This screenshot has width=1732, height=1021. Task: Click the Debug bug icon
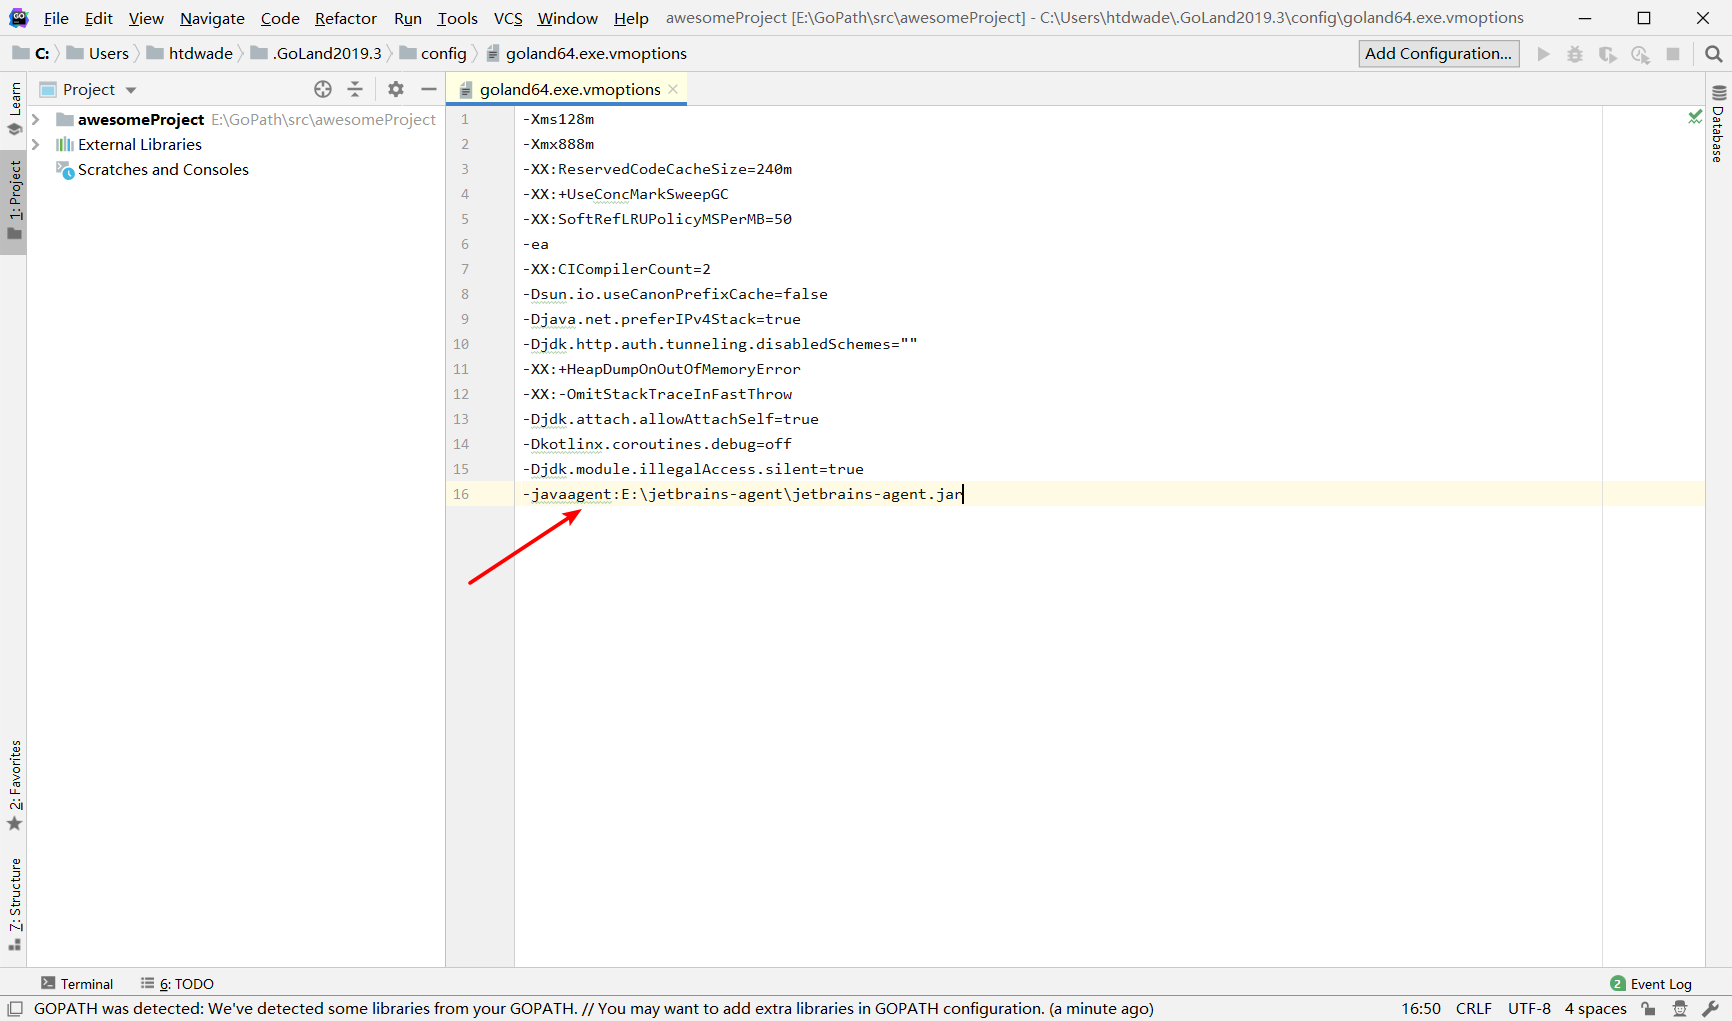1575,54
